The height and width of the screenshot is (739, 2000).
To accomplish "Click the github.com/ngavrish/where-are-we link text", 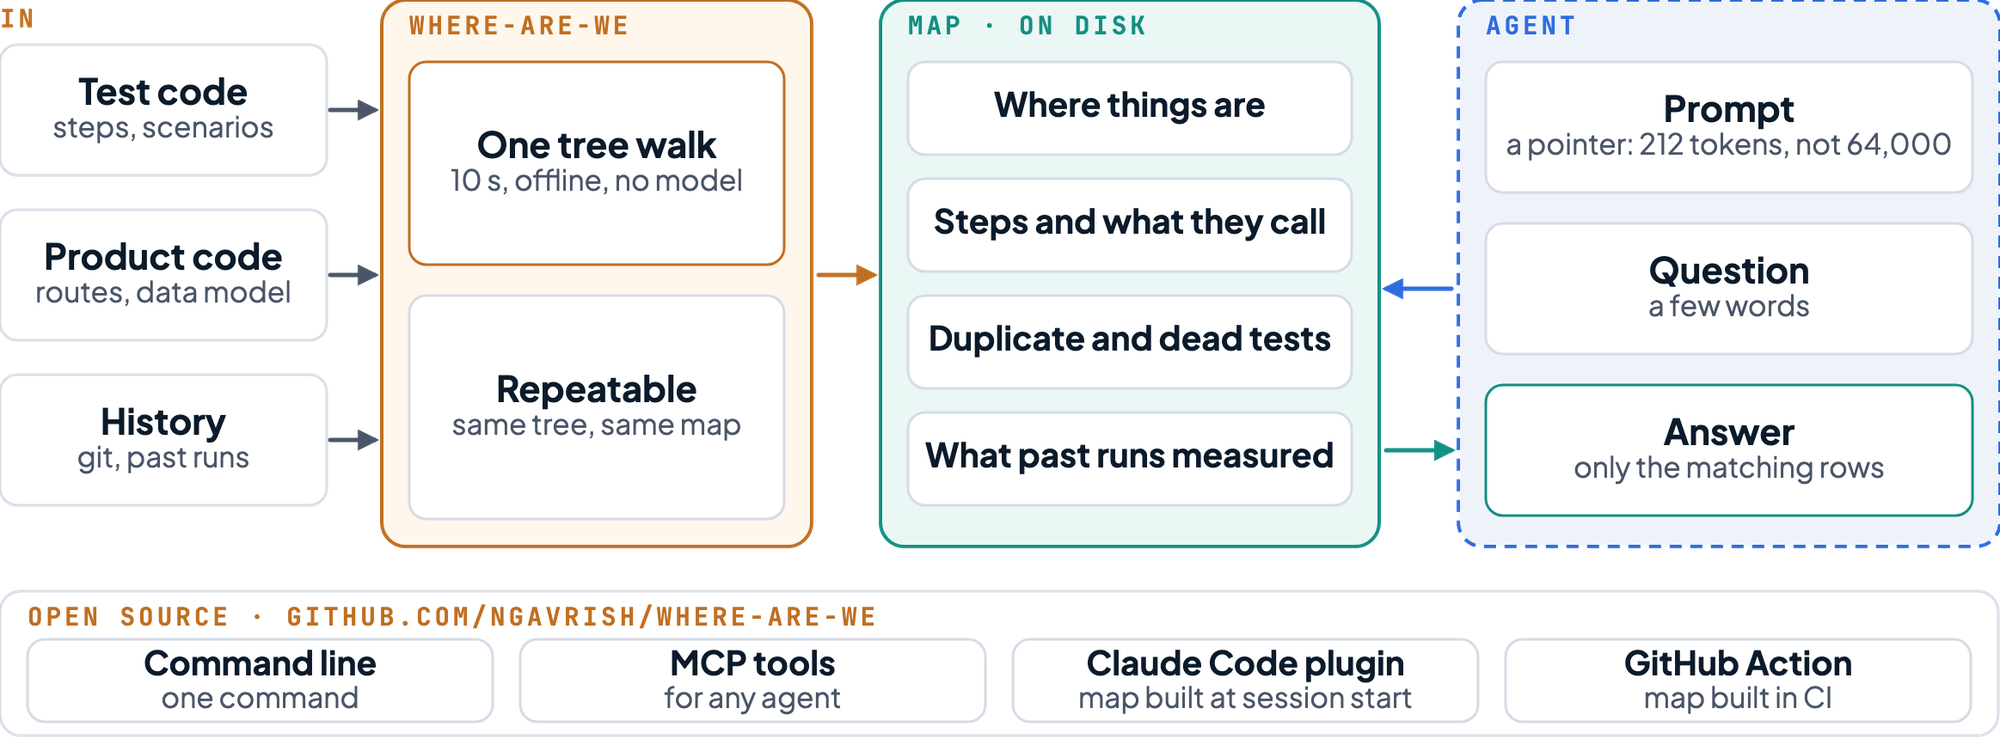I will click(581, 617).
